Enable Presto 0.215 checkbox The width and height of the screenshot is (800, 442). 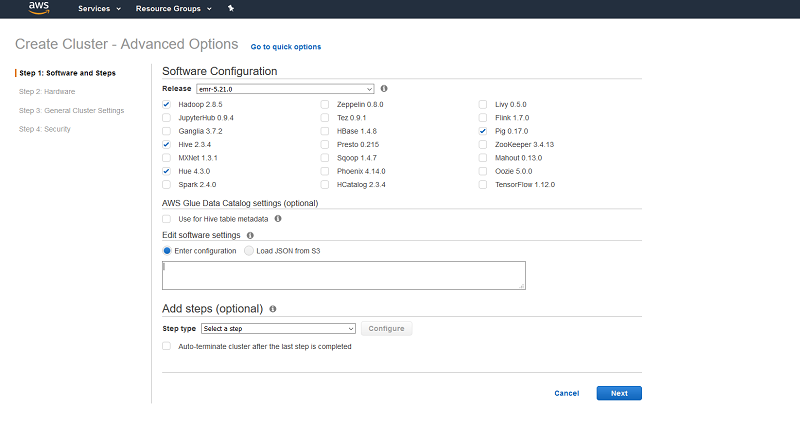click(324, 144)
